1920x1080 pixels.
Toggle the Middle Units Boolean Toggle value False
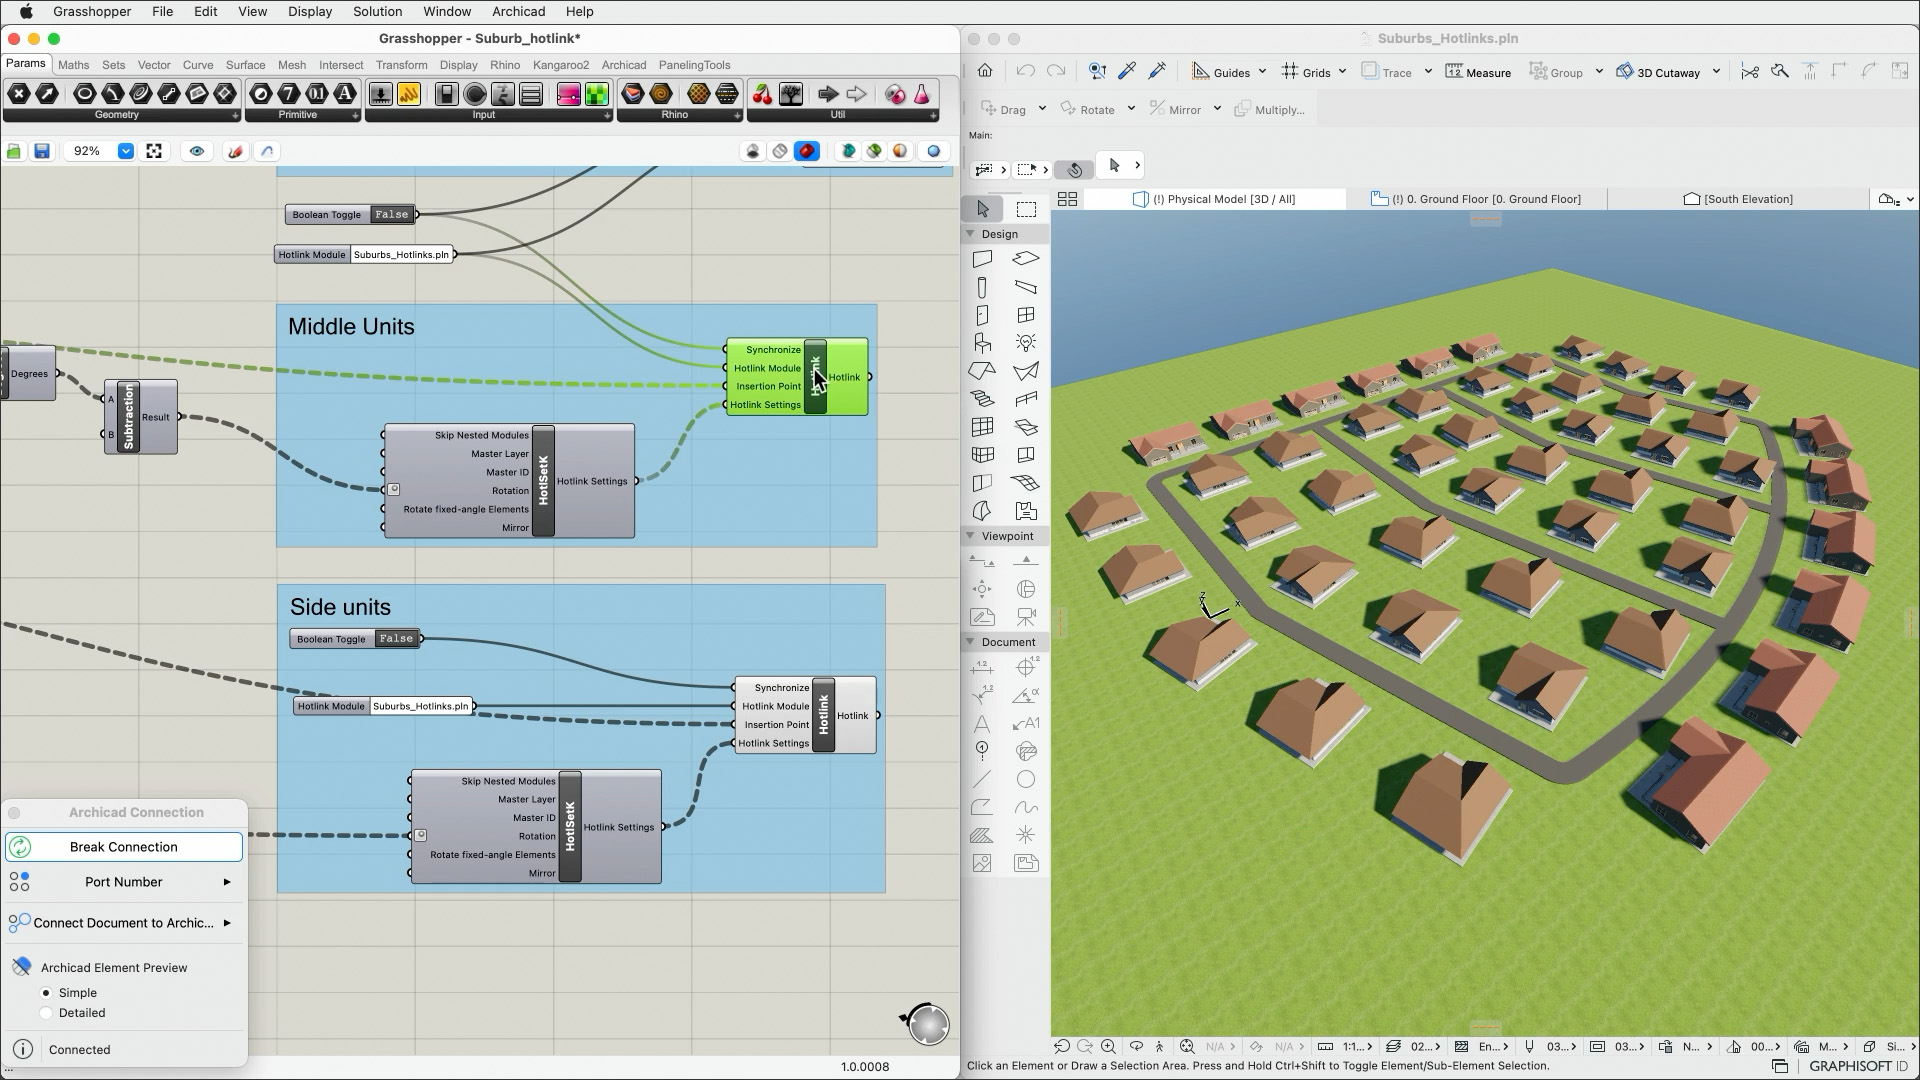[391, 214]
